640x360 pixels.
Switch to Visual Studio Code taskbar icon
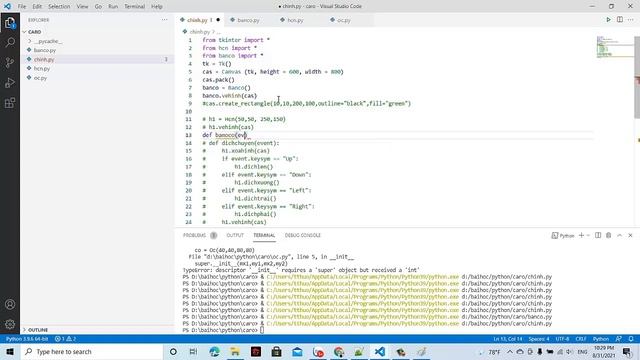pyautogui.click(x=380, y=351)
